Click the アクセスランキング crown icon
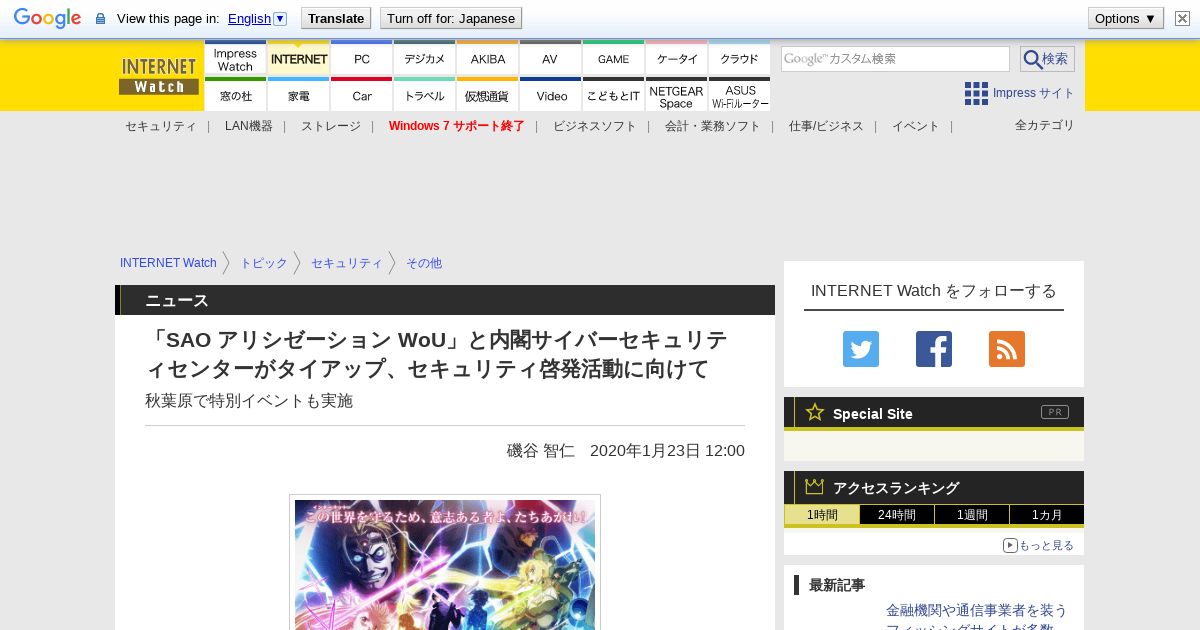The height and width of the screenshot is (630, 1200). 815,486
